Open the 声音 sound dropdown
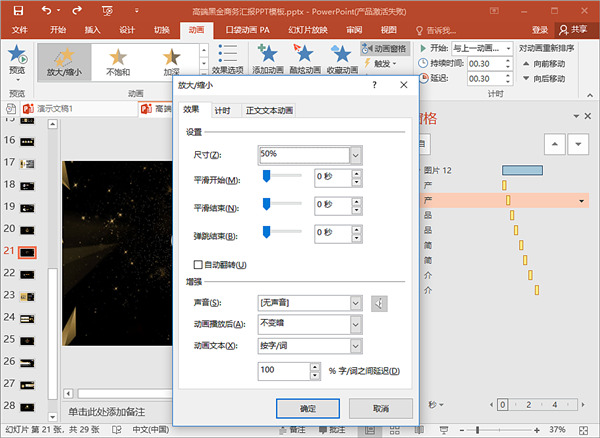 click(356, 303)
